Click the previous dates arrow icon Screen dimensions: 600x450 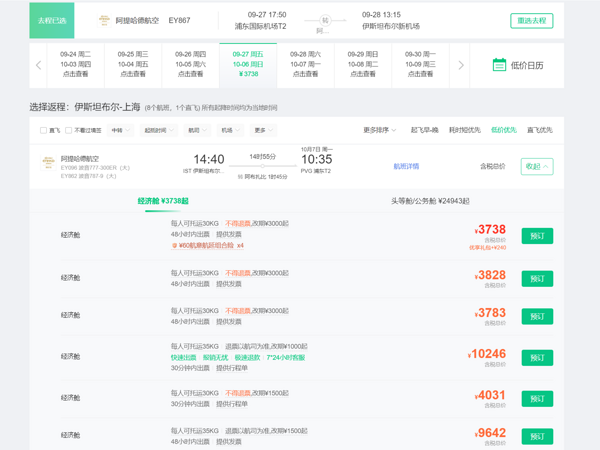(38, 65)
